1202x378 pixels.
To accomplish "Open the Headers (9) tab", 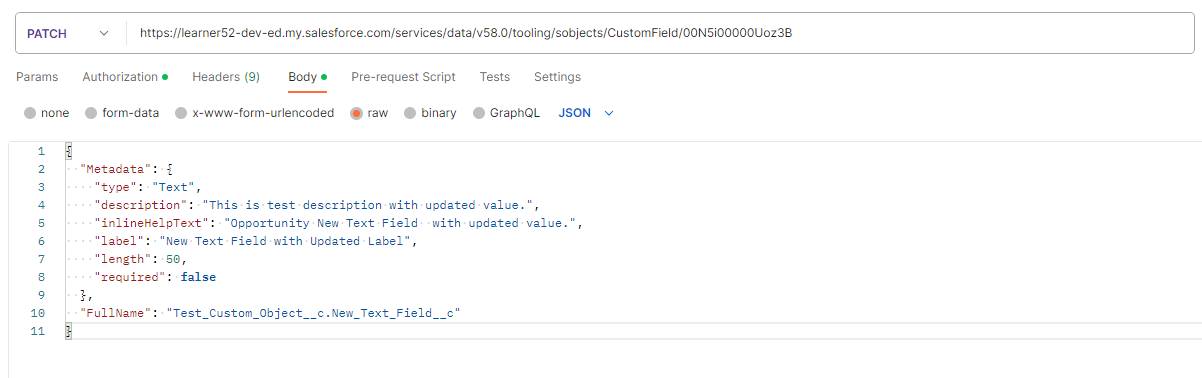I will point(226,77).
